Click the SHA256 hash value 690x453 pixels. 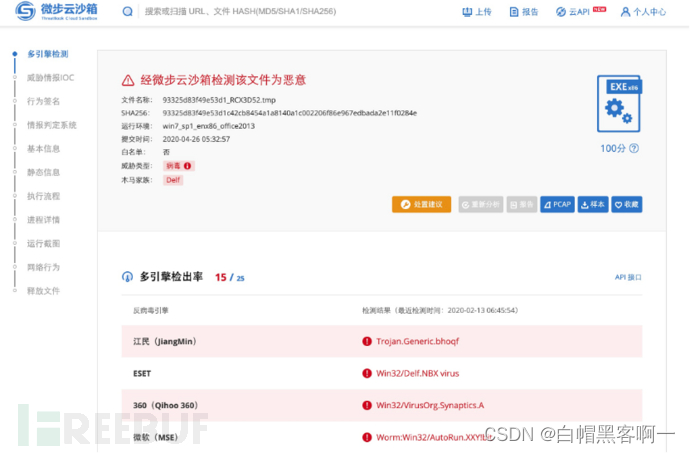290,113
